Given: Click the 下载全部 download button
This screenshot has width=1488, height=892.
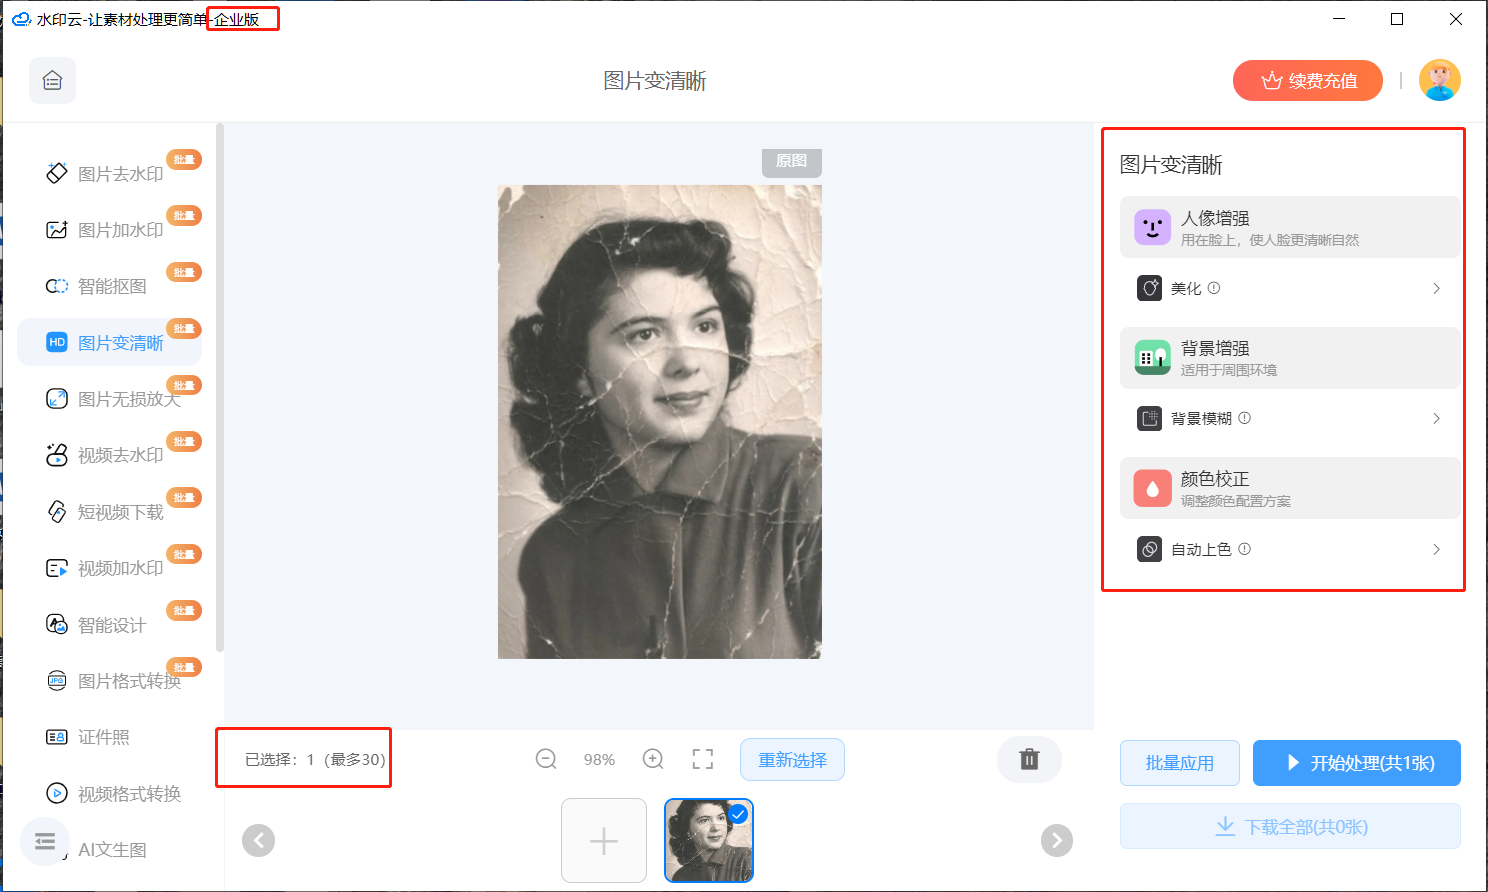Looking at the screenshot, I should (x=1290, y=826).
